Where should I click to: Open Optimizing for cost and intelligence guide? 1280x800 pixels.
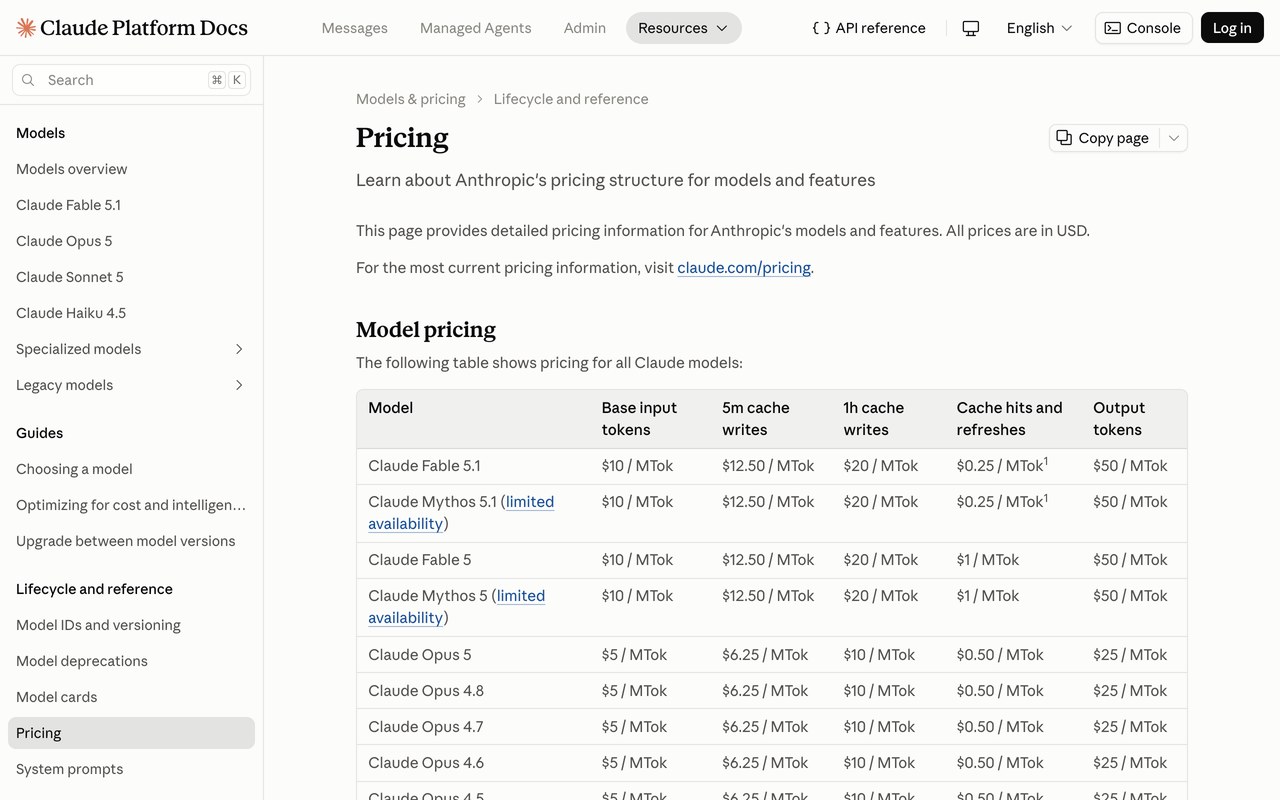pyautogui.click(x=131, y=505)
